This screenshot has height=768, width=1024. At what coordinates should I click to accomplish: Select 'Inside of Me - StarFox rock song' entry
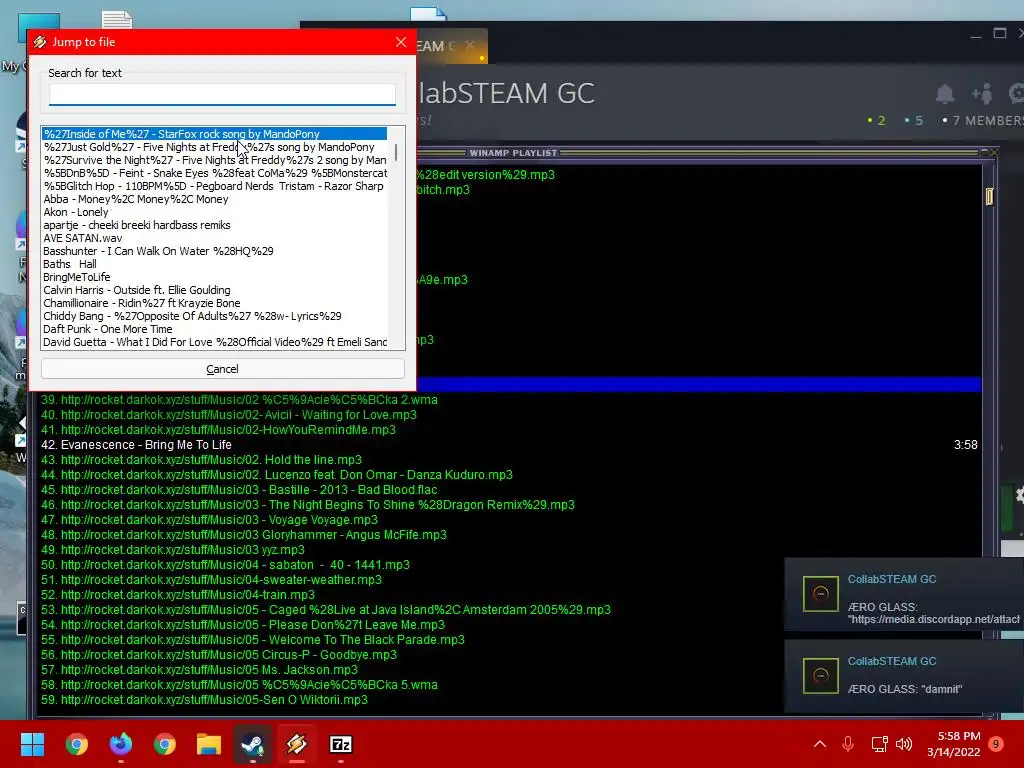(215, 134)
